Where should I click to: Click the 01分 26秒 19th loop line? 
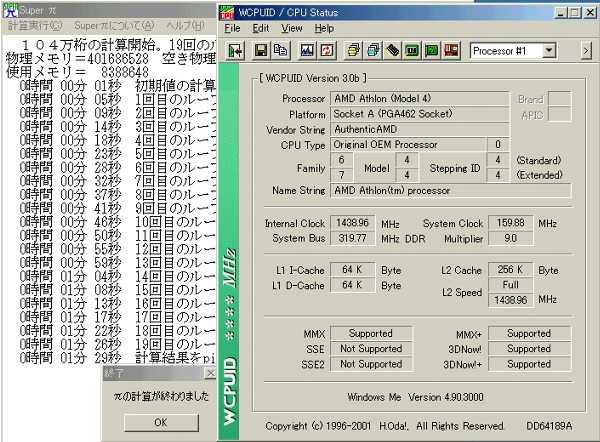(117, 344)
